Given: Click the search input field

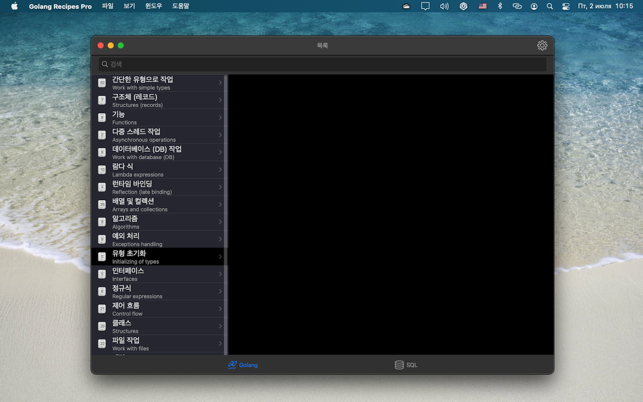Looking at the screenshot, I should tap(322, 64).
